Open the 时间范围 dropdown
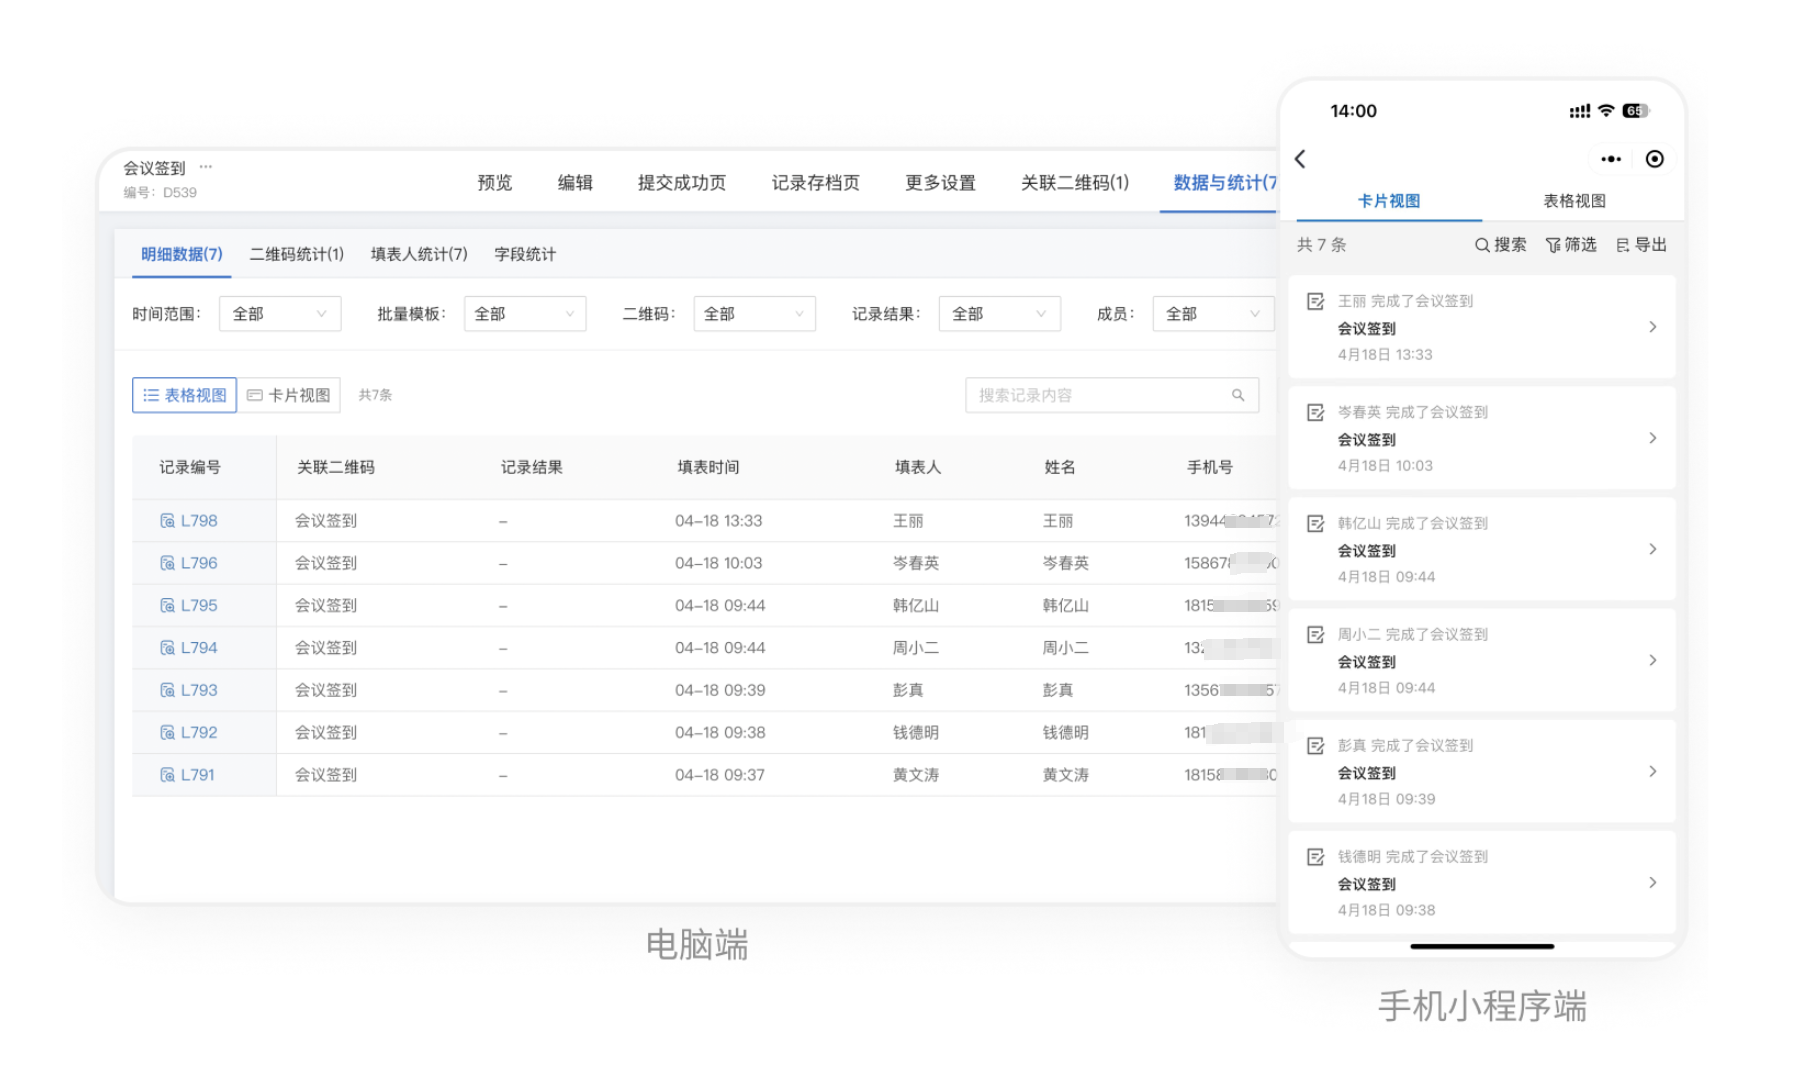1802x1091 pixels. pos(280,314)
